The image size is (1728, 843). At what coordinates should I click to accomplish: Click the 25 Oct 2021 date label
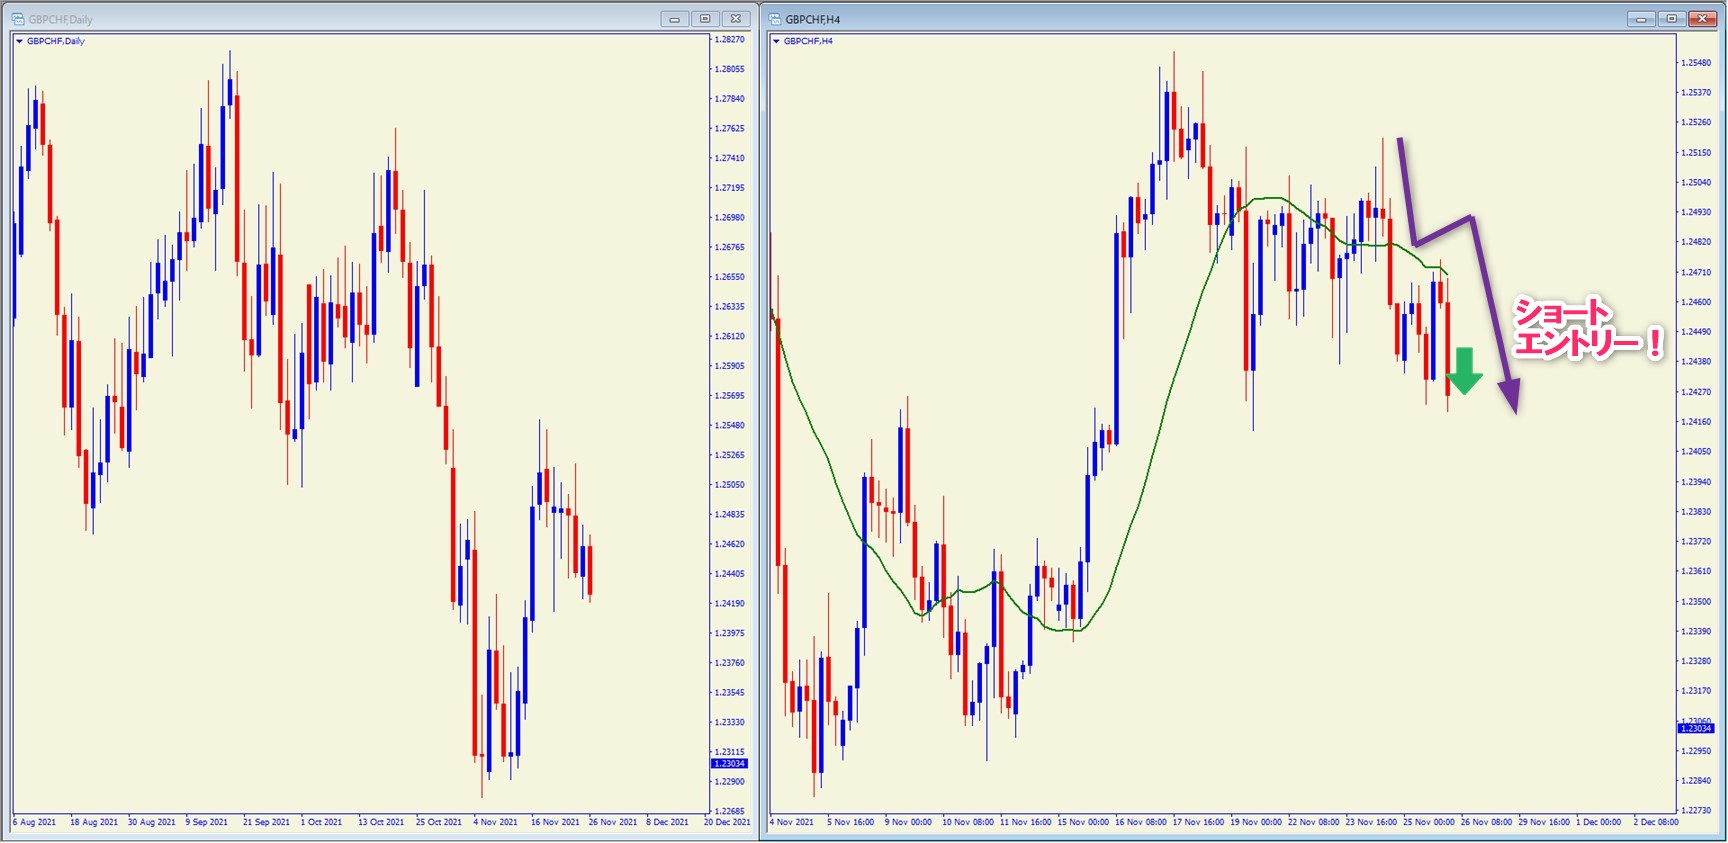[439, 822]
